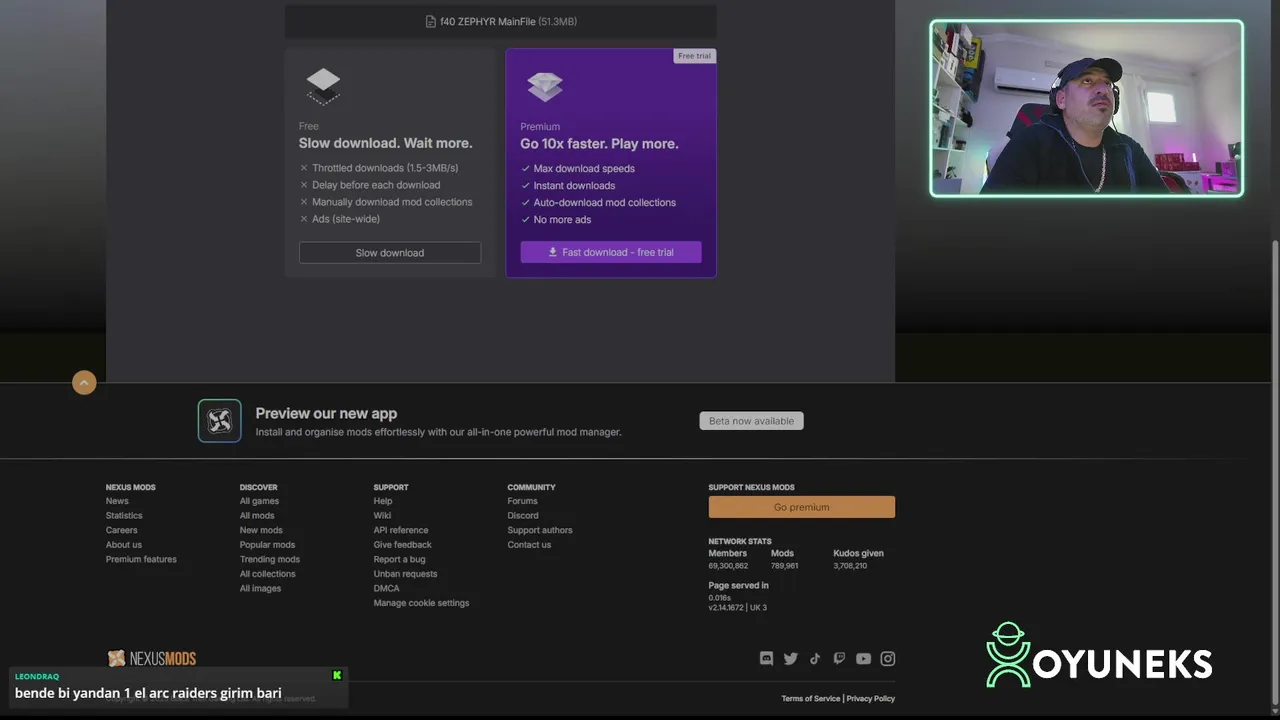Open the All images link

click(260, 588)
